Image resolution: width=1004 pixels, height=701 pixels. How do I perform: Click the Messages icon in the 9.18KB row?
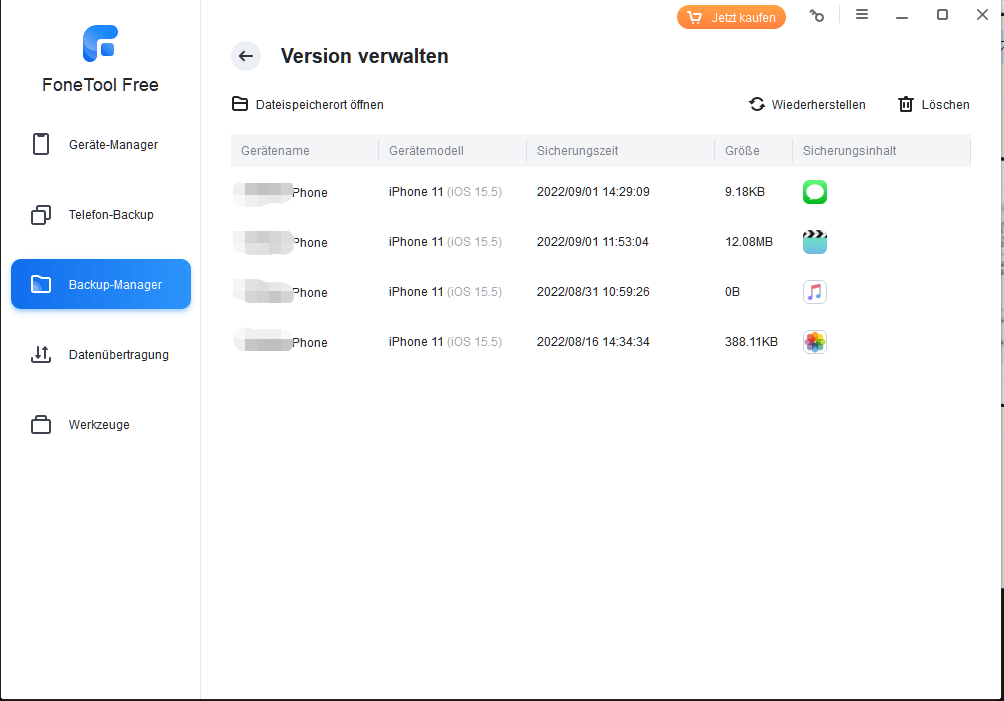[x=814, y=192]
